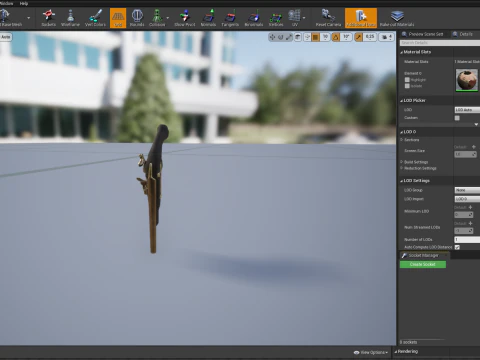The width and height of the screenshot is (480, 360).
Task: Select the rotate gizmo in viewport toolbar
Action: pyautogui.click(x=281, y=37)
